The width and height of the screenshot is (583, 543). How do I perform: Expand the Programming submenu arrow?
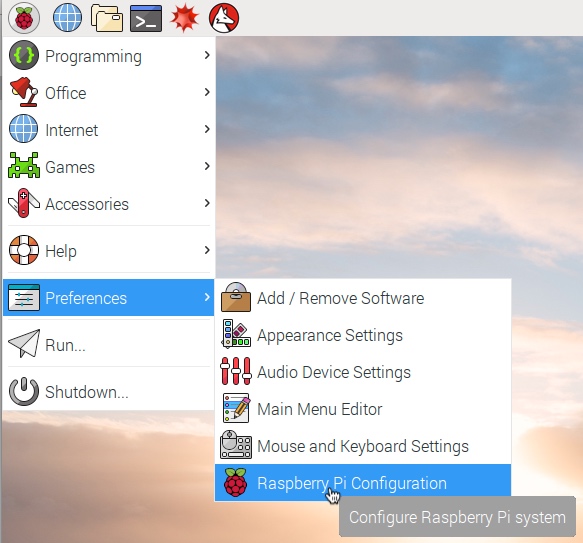click(207, 55)
